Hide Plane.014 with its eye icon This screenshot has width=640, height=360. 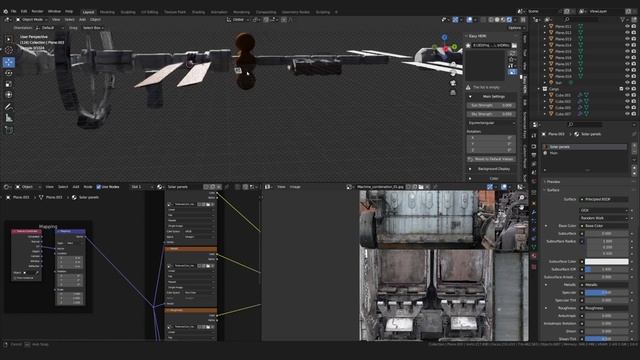point(627,45)
